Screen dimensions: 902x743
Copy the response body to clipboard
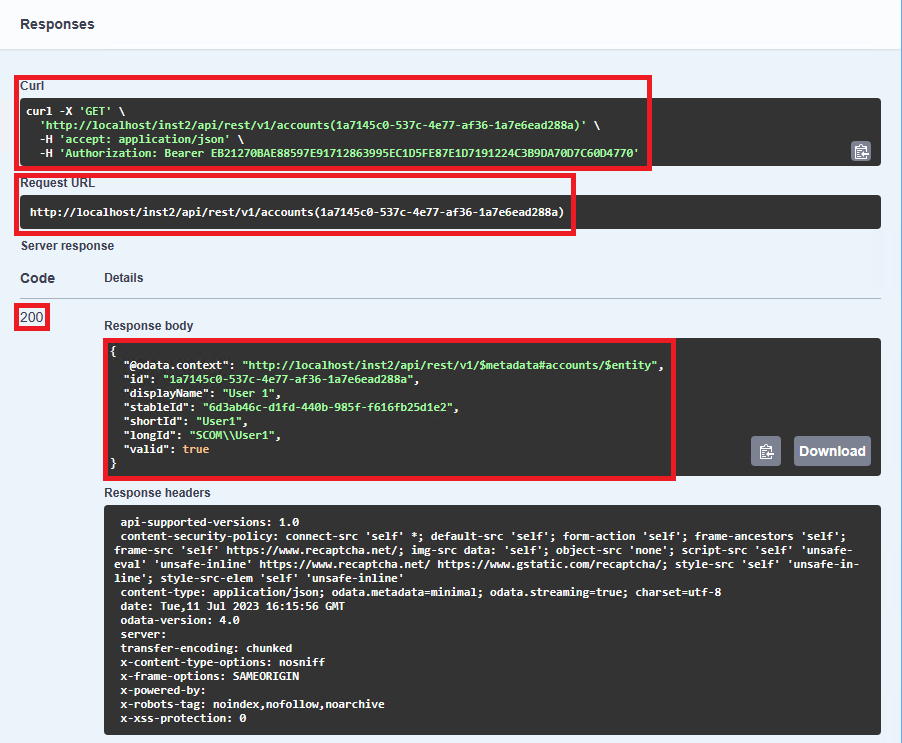(765, 451)
